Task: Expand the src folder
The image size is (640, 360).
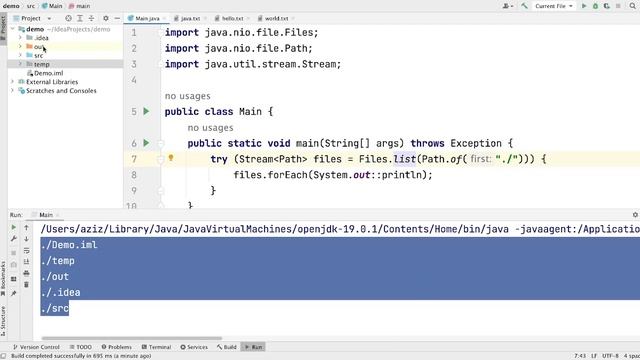Action: [20, 55]
